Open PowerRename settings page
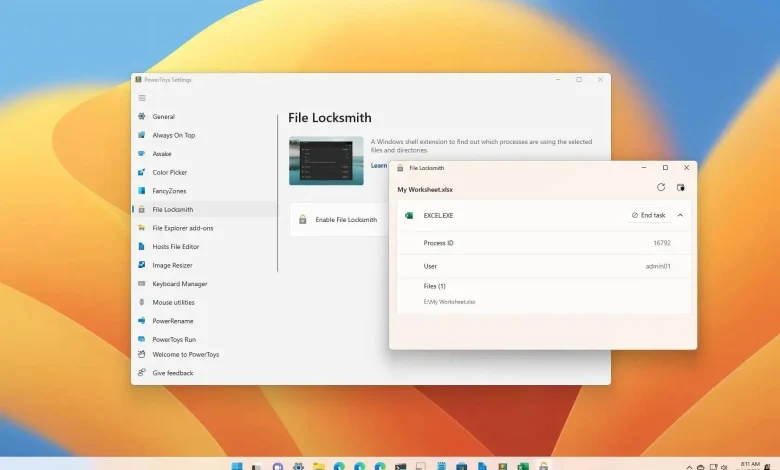The image size is (780, 470). tap(173, 321)
